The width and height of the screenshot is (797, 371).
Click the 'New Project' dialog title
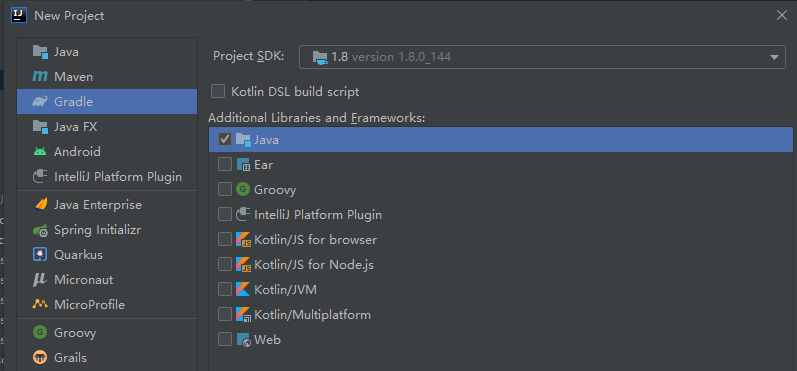click(69, 16)
